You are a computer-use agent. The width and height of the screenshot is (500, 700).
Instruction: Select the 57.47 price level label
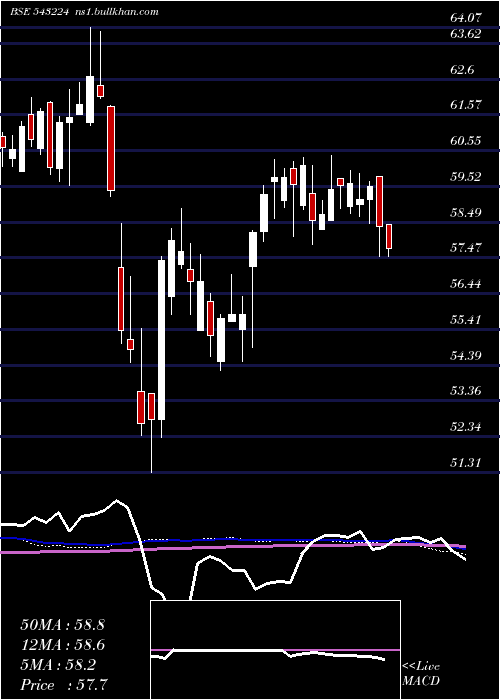466,248
